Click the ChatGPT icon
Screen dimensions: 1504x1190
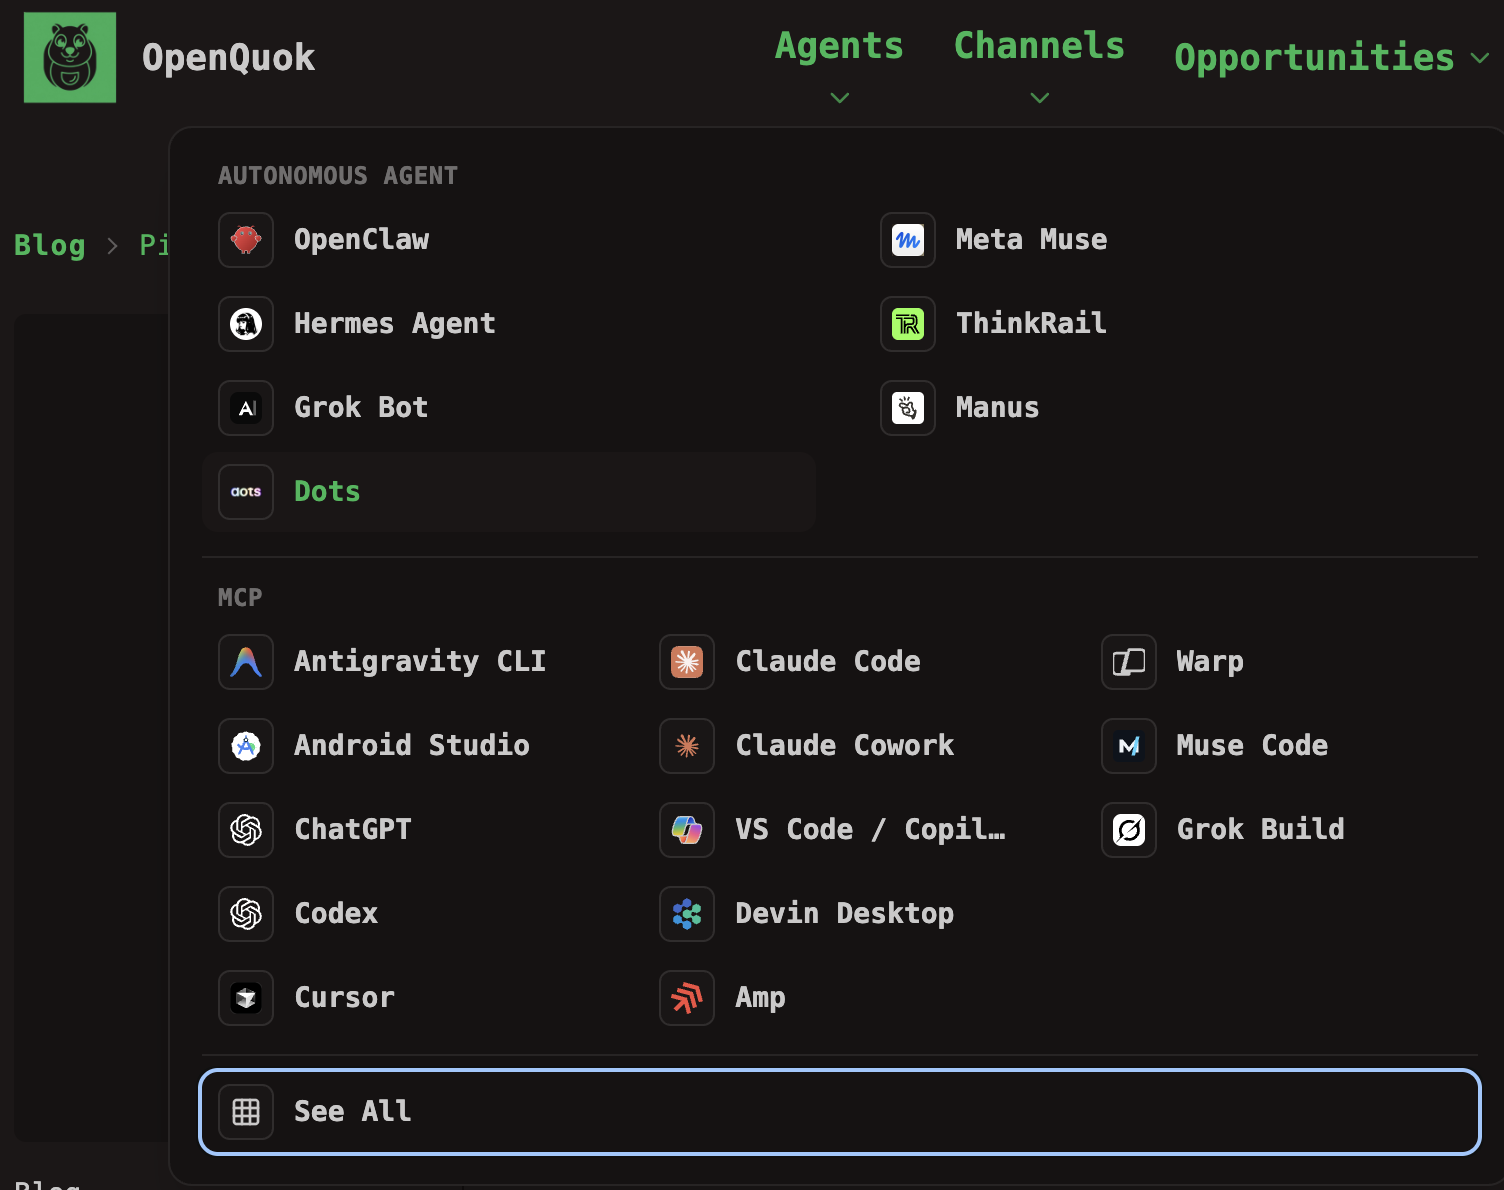pyautogui.click(x=246, y=830)
